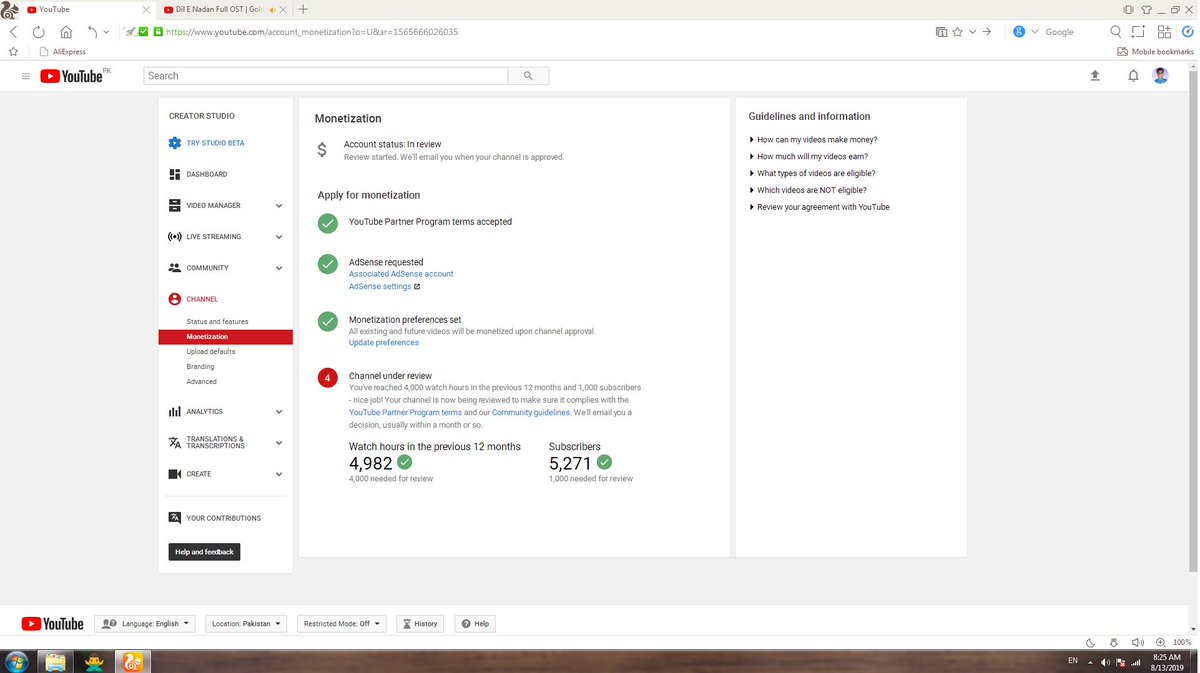
Task: Click the YouTube logo in the header
Action: click(x=71, y=76)
